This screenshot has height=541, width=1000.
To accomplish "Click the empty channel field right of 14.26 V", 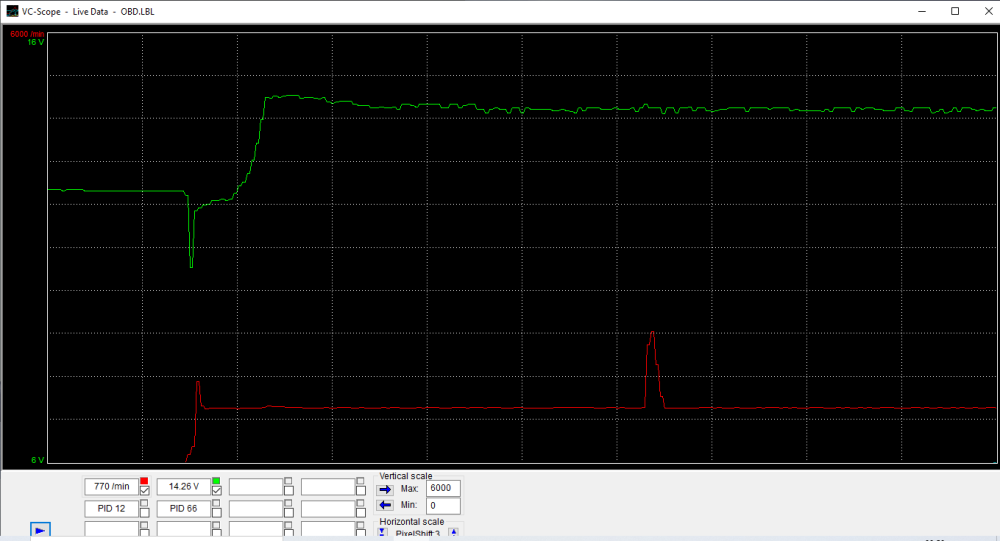I will [256, 487].
